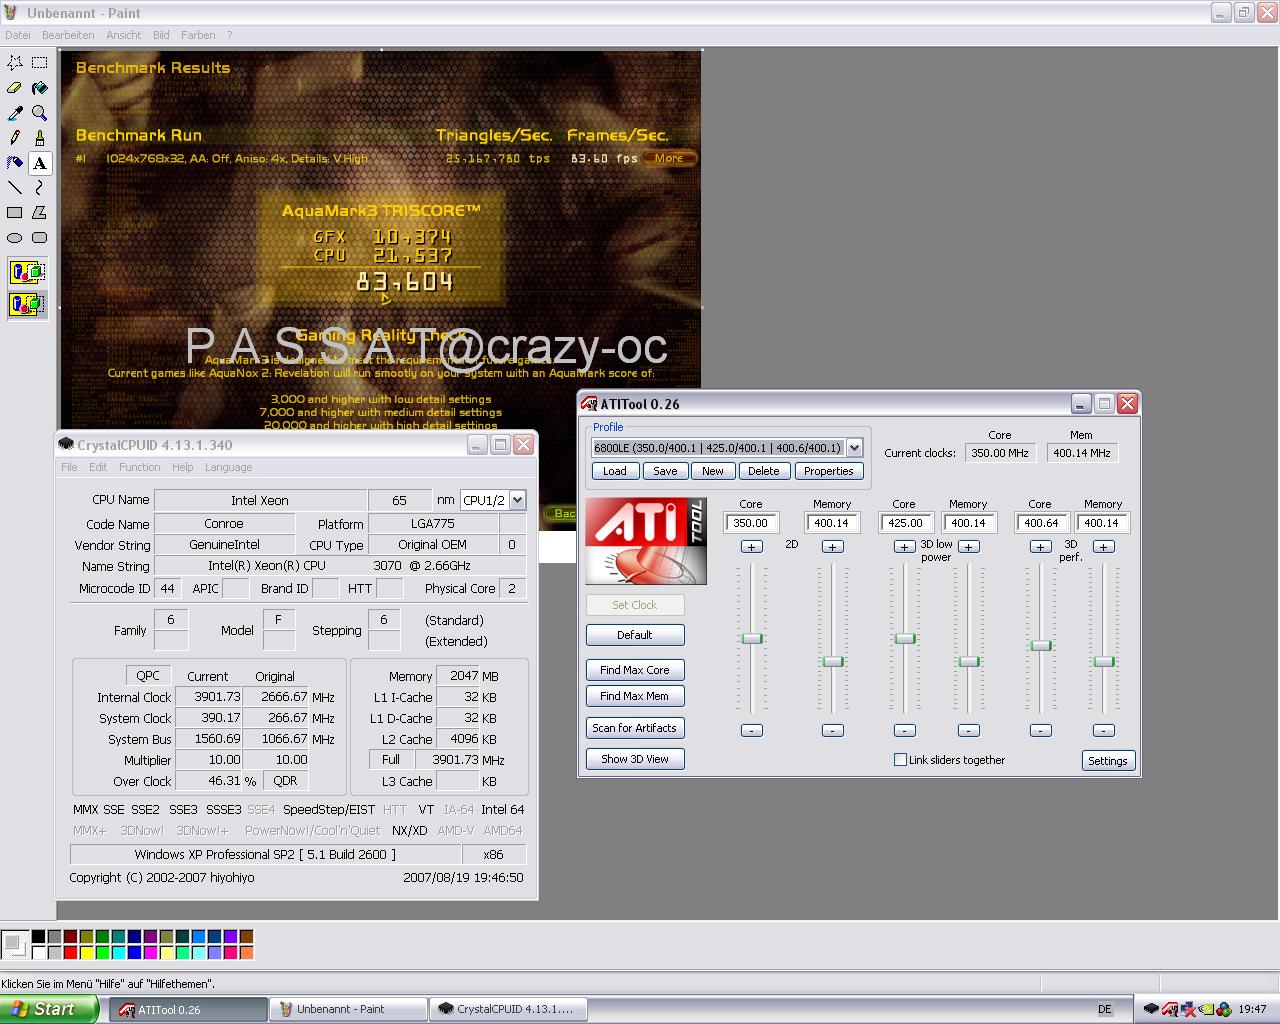Switch to Unbenannt - Paint taskbar button
Image resolution: width=1280 pixels, height=1024 pixels.
(347, 1009)
